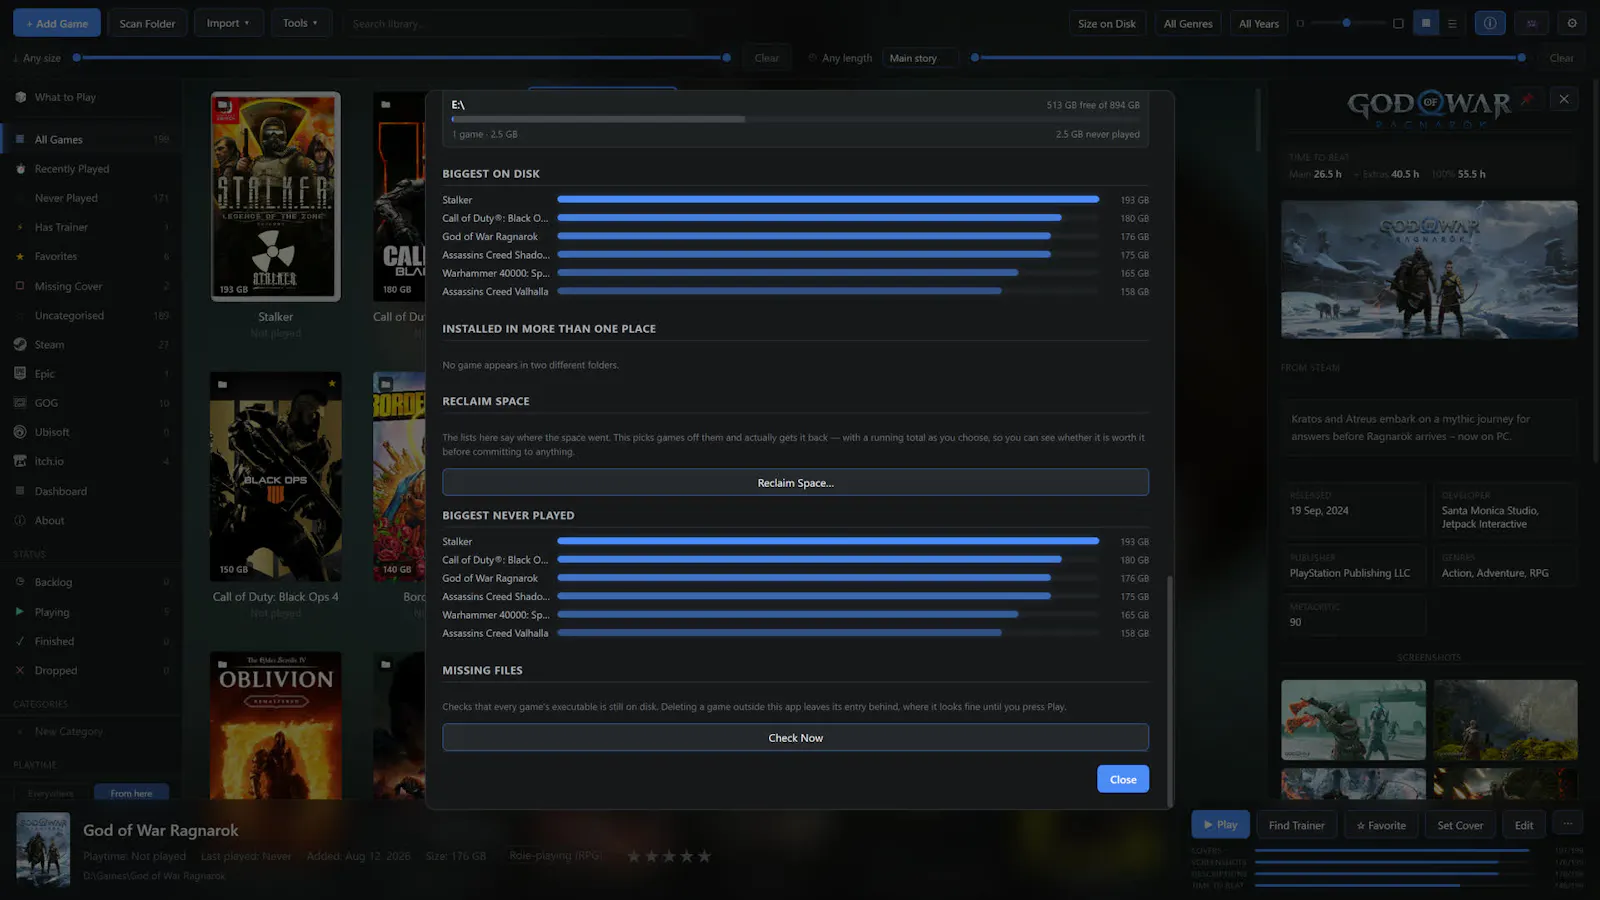The image size is (1600, 900).
Task: Click the Set Cover button
Action: (x=1460, y=825)
